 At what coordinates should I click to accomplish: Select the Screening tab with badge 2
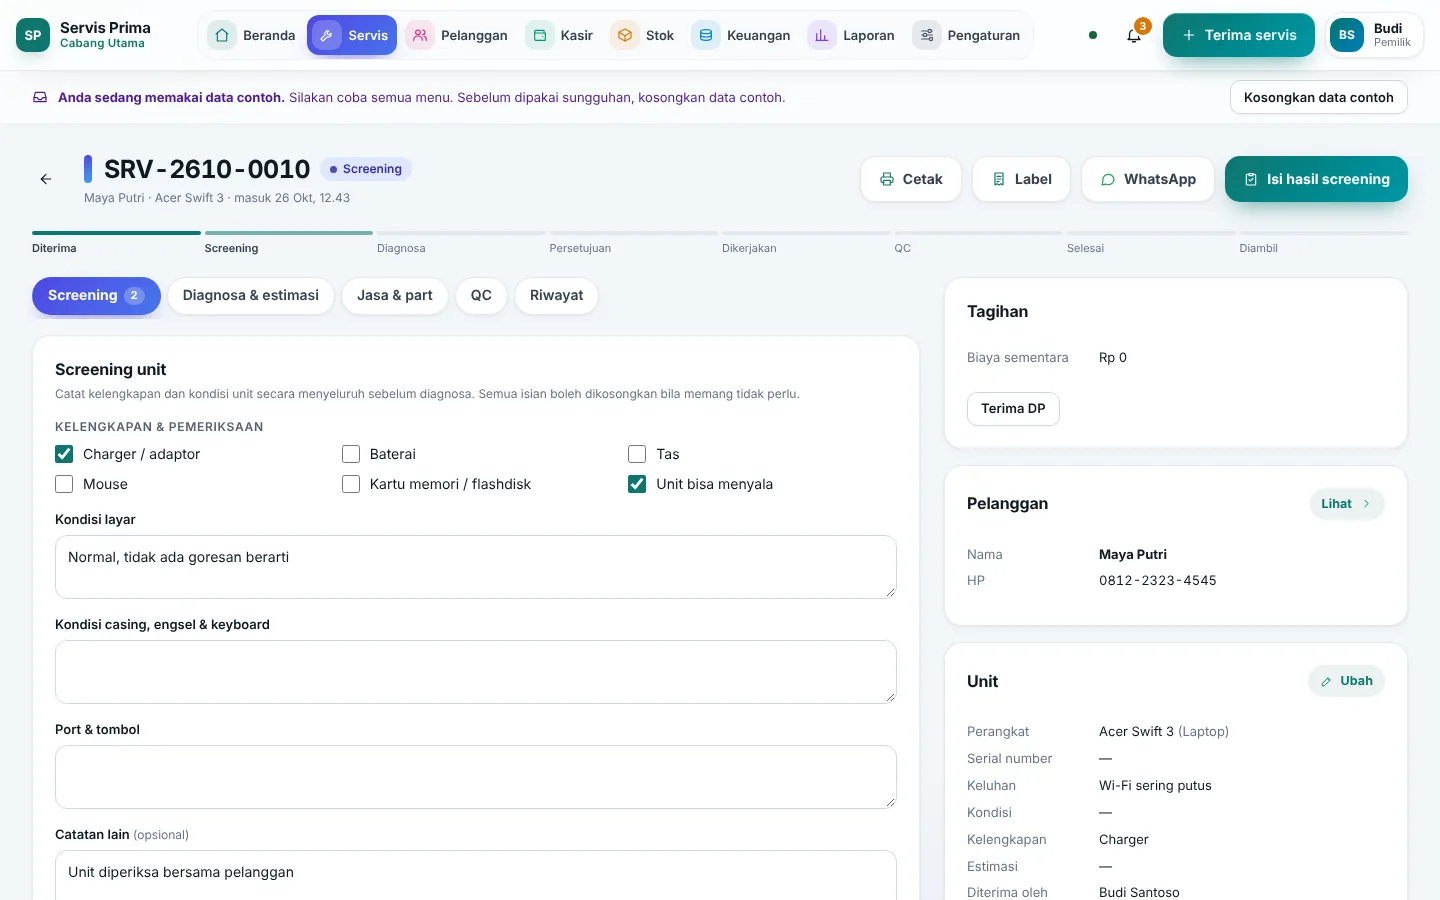(x=96, y=296)
